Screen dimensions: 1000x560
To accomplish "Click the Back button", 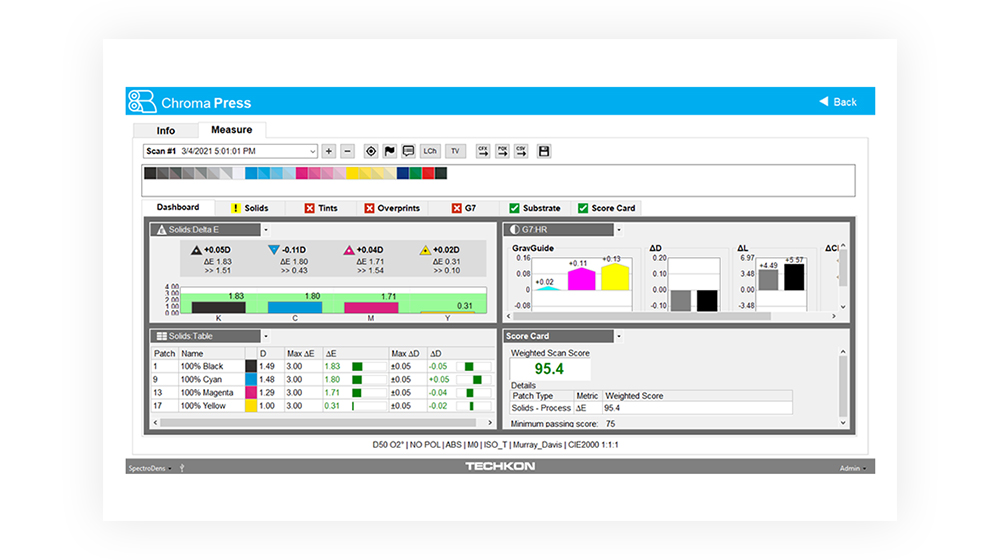I will point(838,102).
